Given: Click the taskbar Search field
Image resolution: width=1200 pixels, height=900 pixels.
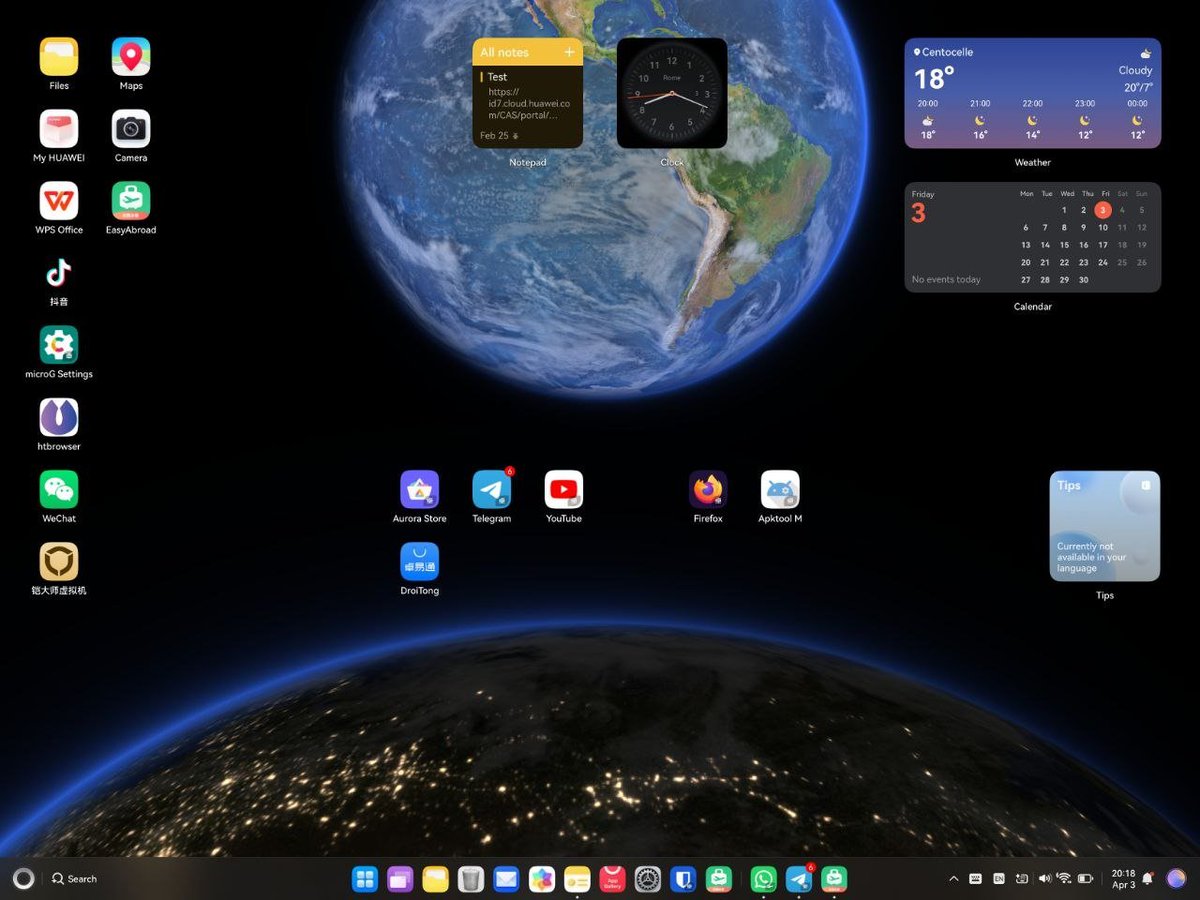Looking at the screenshot, I should pos(74,879).
